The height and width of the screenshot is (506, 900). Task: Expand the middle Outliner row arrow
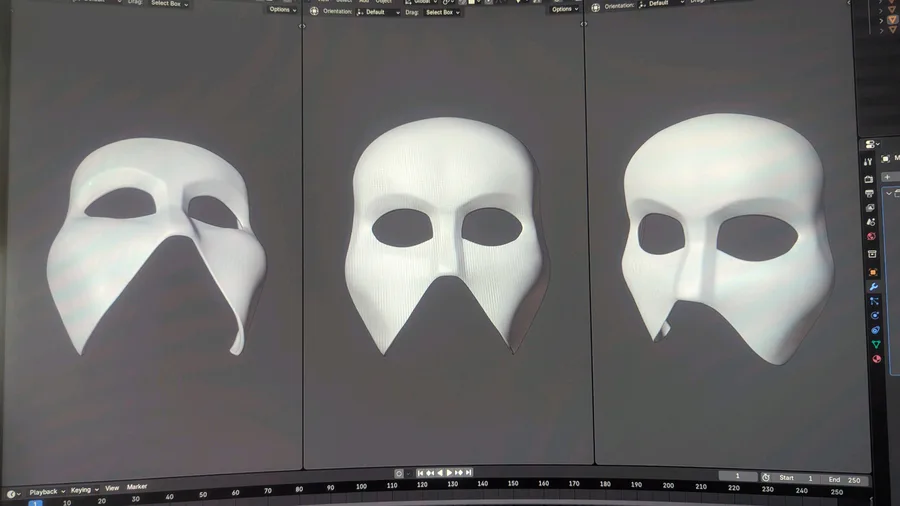(x=881, y=20)
